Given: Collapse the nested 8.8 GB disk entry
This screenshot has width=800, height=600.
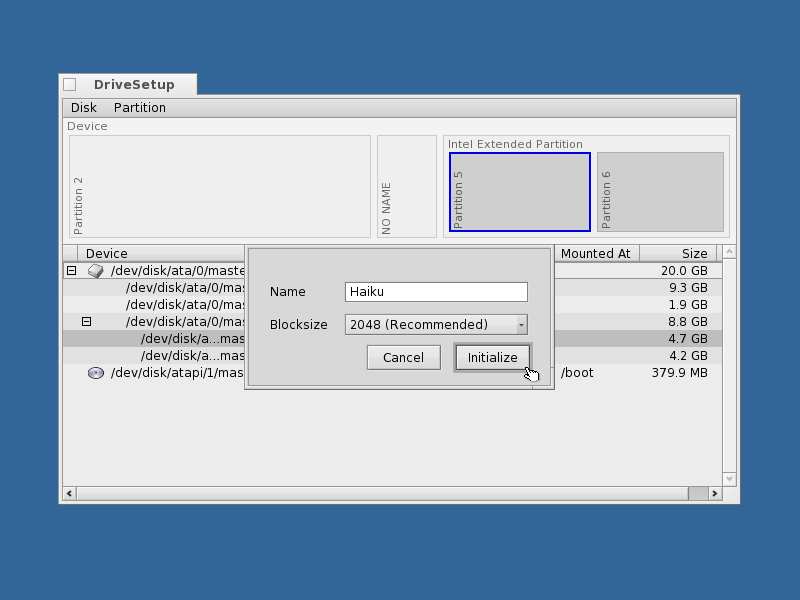Looking at the screenshot, I should pyautogui.click(x=87, y=320).
